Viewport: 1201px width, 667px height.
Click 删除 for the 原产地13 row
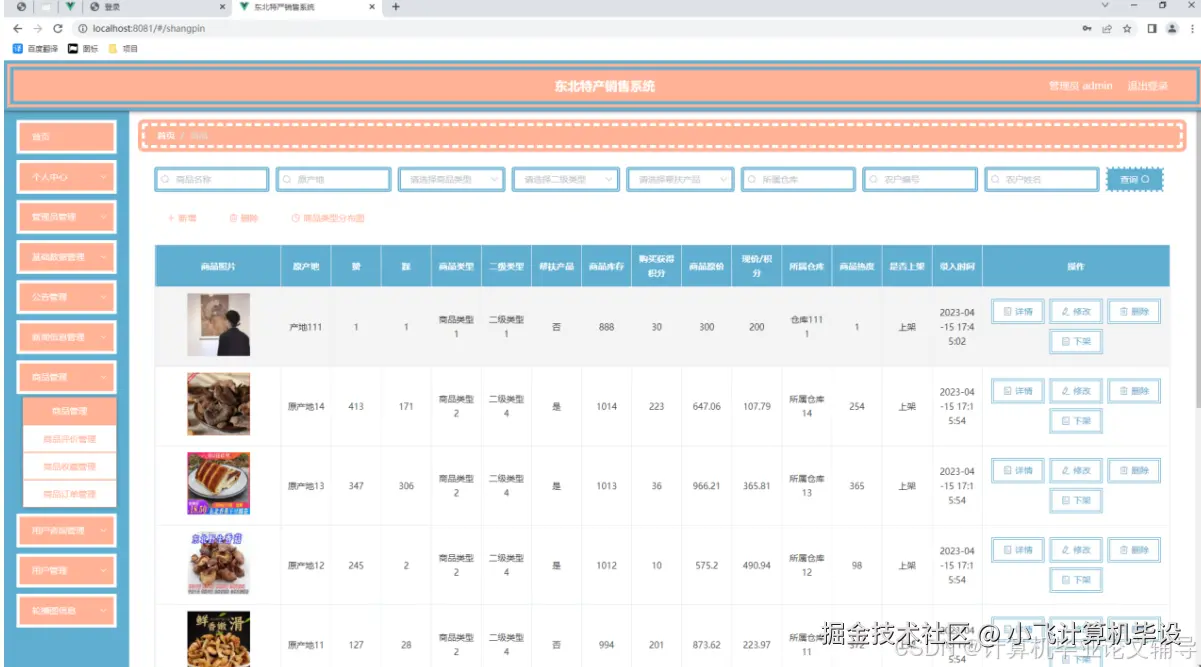tap(1134, 470)
